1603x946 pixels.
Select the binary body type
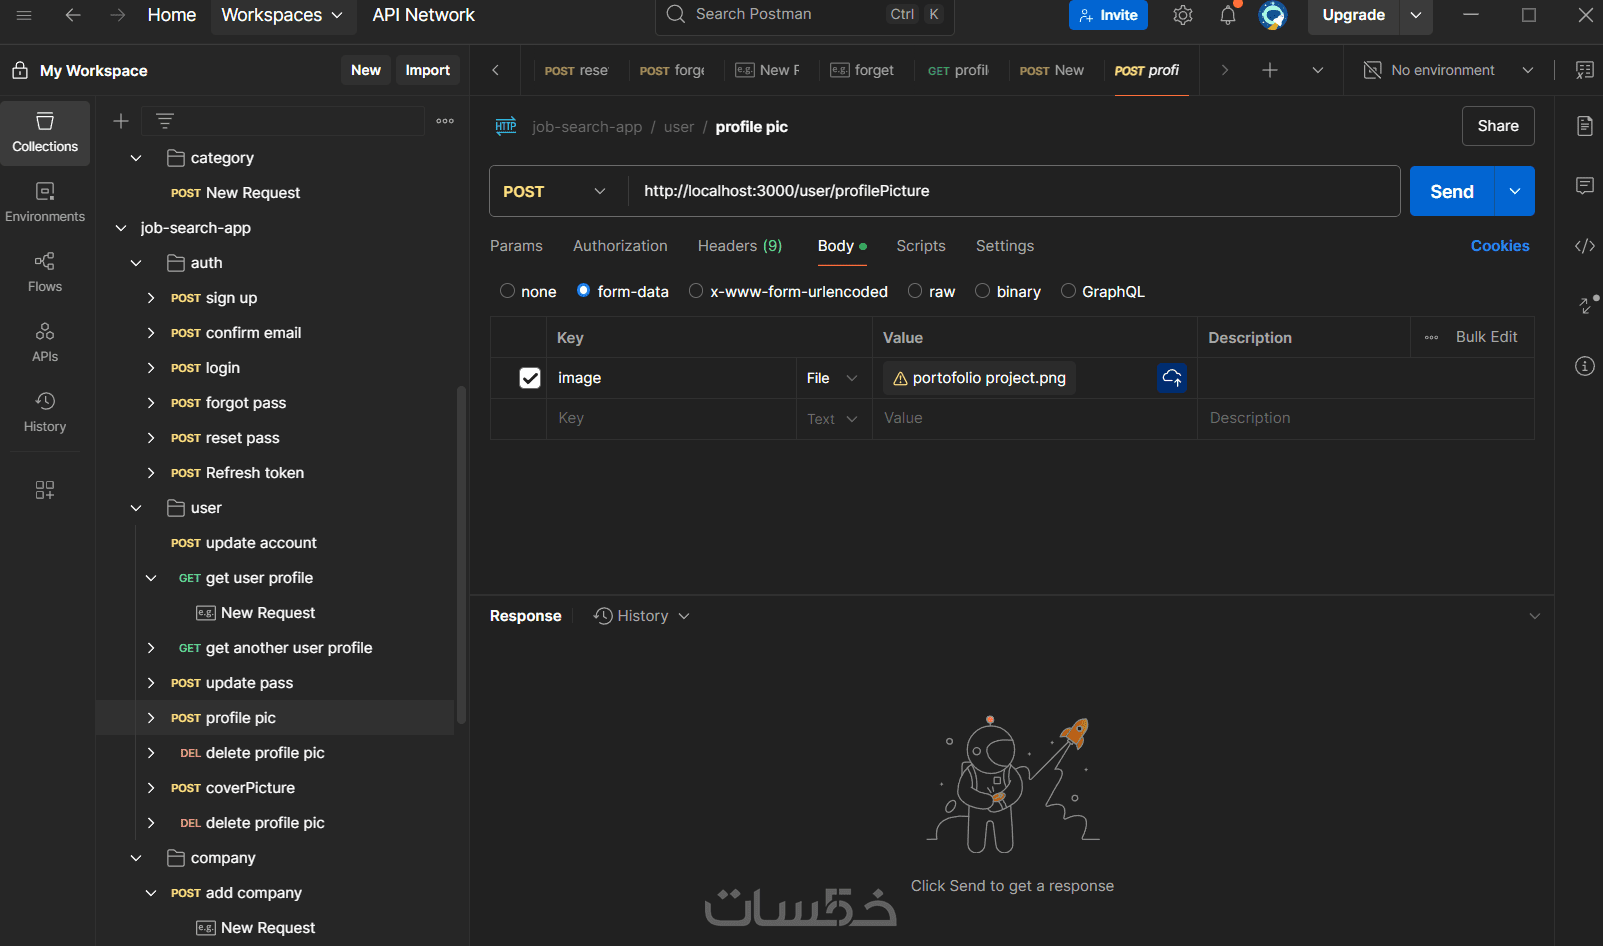coord(983,291)
